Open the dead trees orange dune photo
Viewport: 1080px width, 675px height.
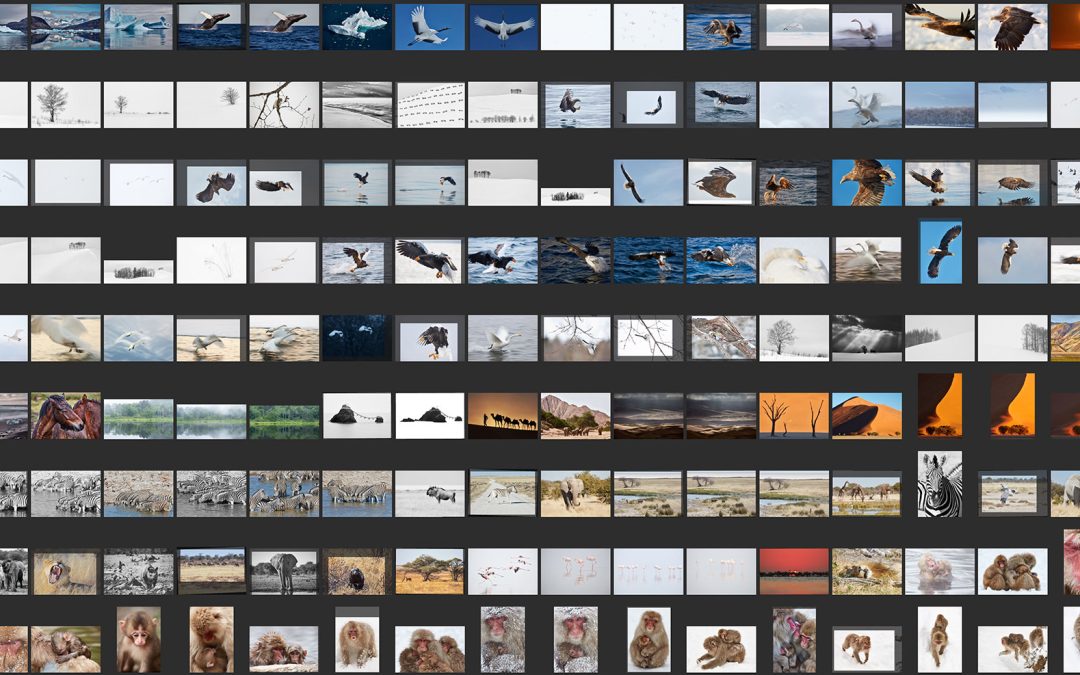[793, 415]
